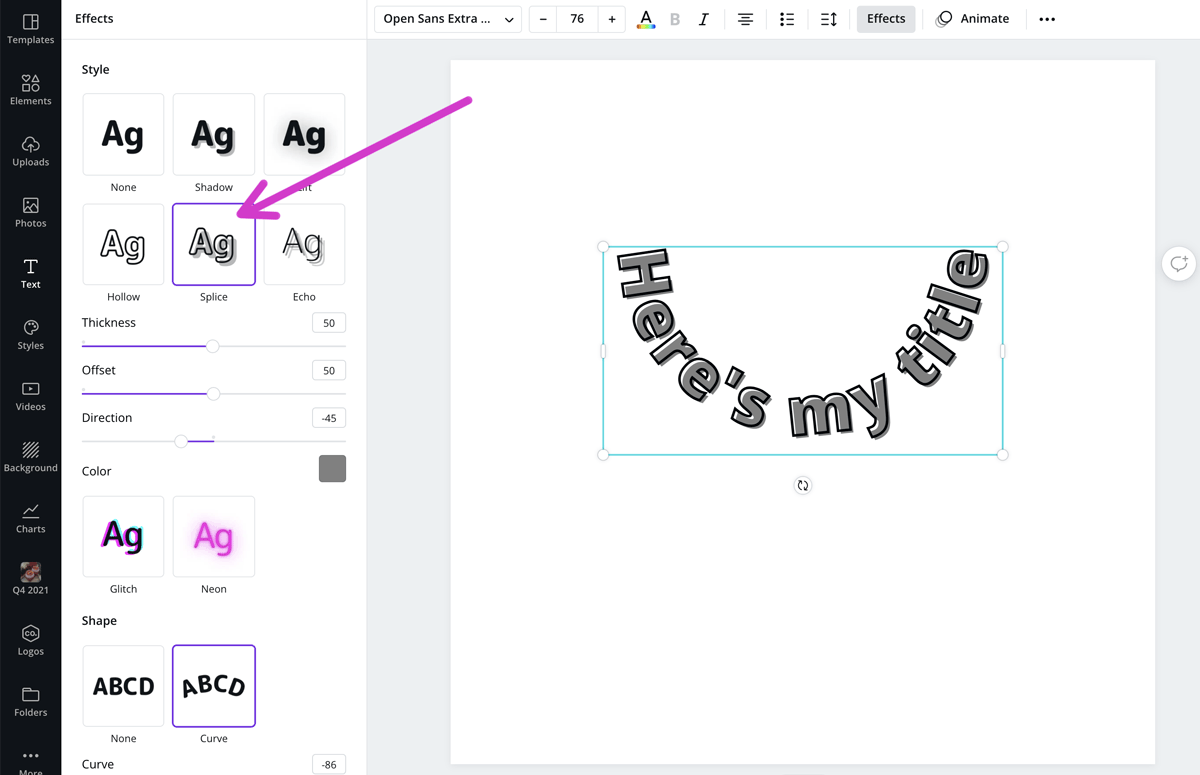Click the Direction slider handle
Image resolution: width=1200 pixels, height=775 pixels.
coord(181,441)
